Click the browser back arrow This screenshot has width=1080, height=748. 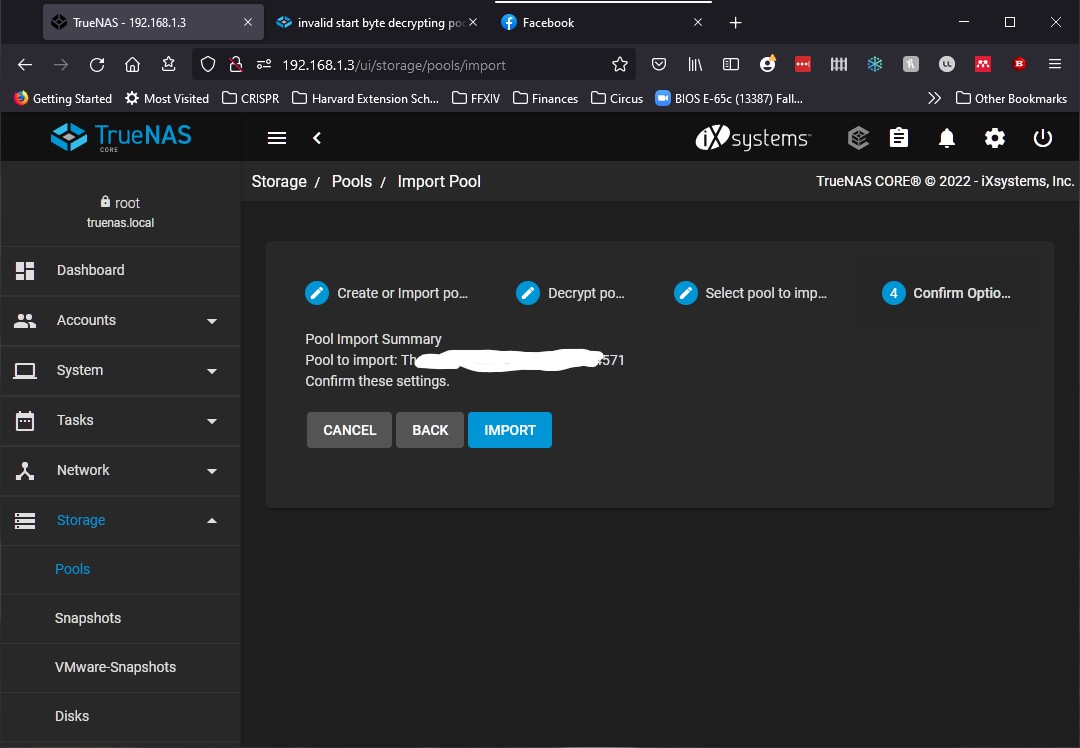25,65
